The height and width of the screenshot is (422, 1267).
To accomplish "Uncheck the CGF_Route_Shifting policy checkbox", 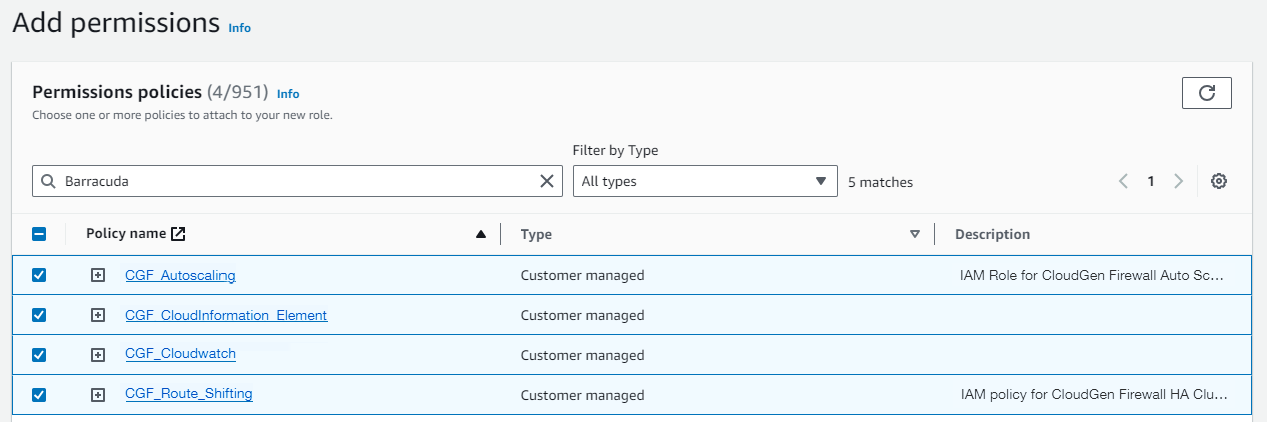I will (39, 394).
